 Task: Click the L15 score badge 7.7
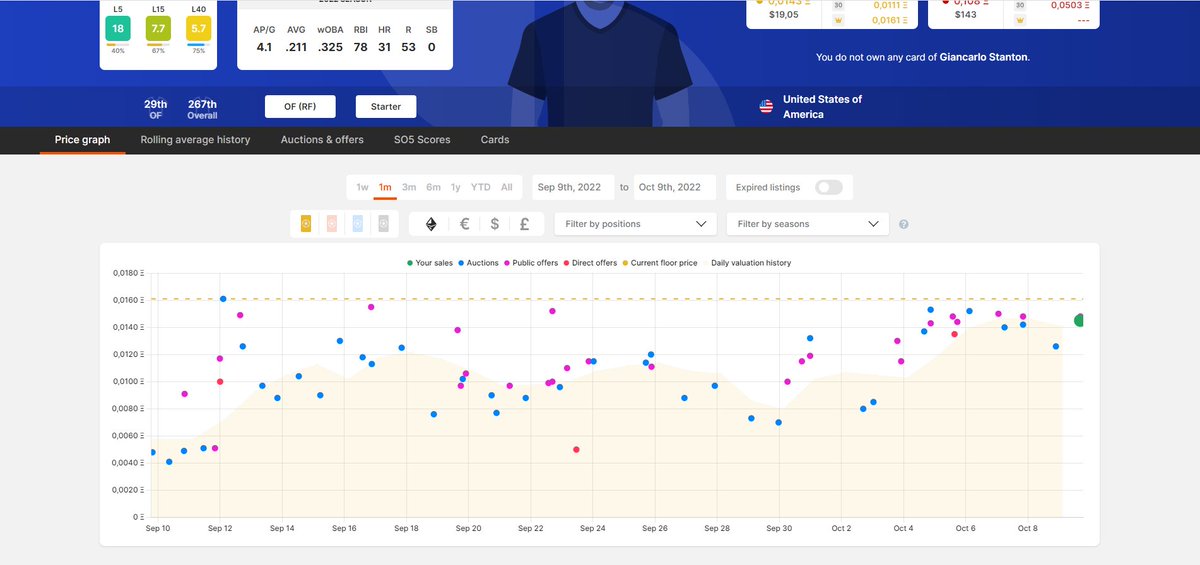pyautogui.click(x=158, y=29)
